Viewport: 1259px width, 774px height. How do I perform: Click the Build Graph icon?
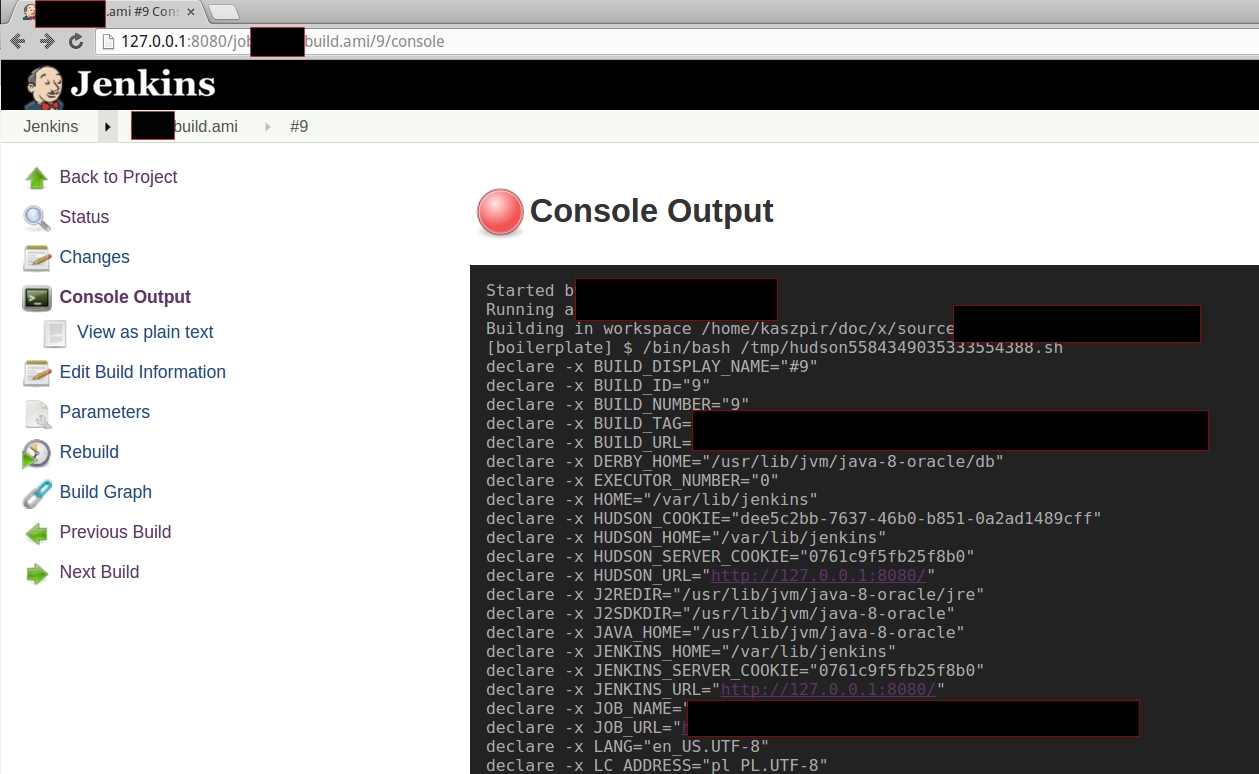point(36,492)
